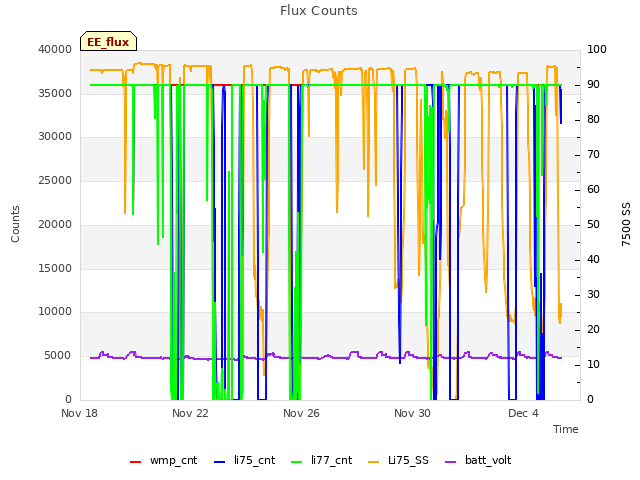Click the li75_cnt legend label
Viewport: 640px width, 480px height.
click(x=255, y=460)
